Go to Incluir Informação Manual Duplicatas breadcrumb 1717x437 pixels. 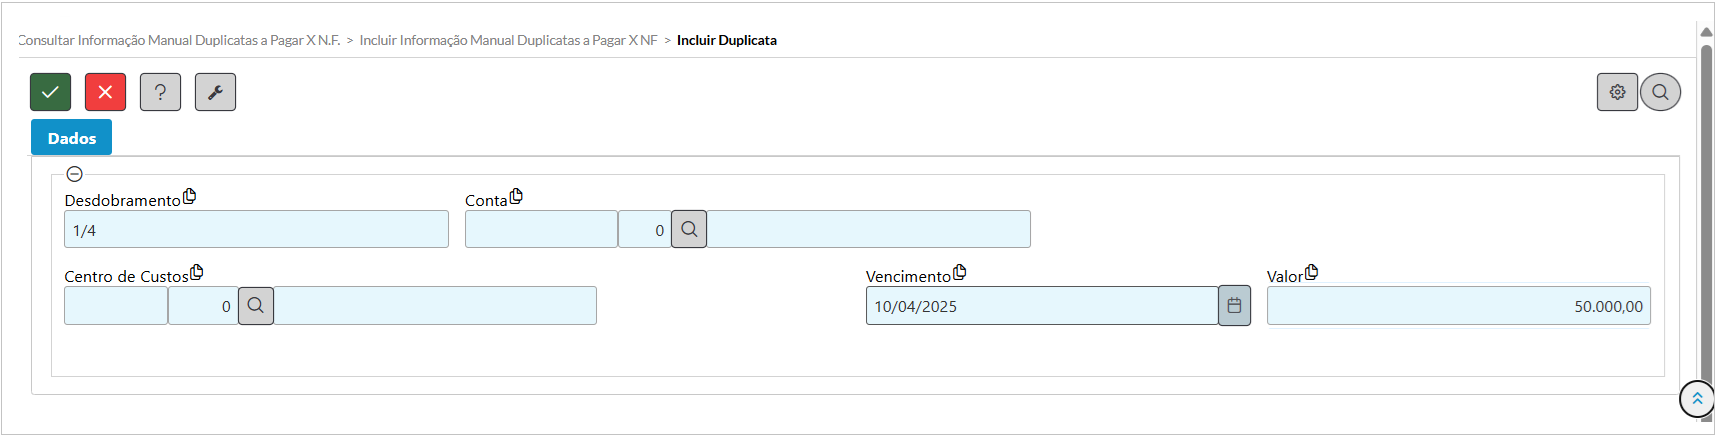508,40
